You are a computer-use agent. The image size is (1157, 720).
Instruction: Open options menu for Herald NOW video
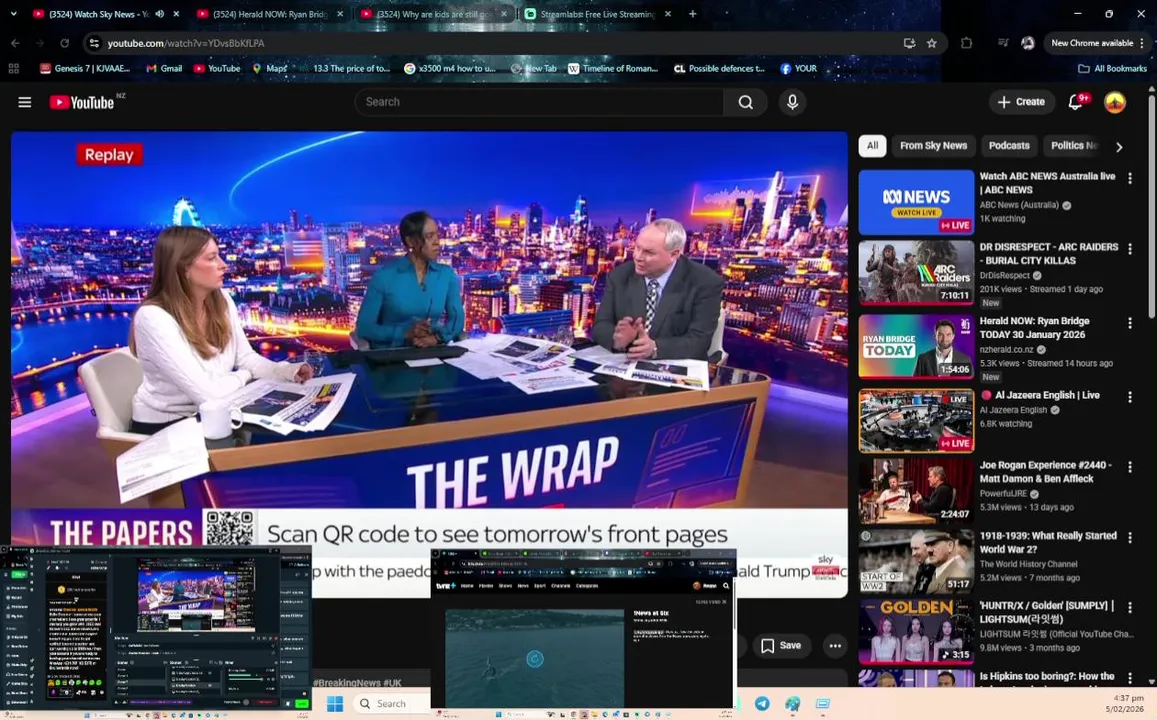(1130, 322)
